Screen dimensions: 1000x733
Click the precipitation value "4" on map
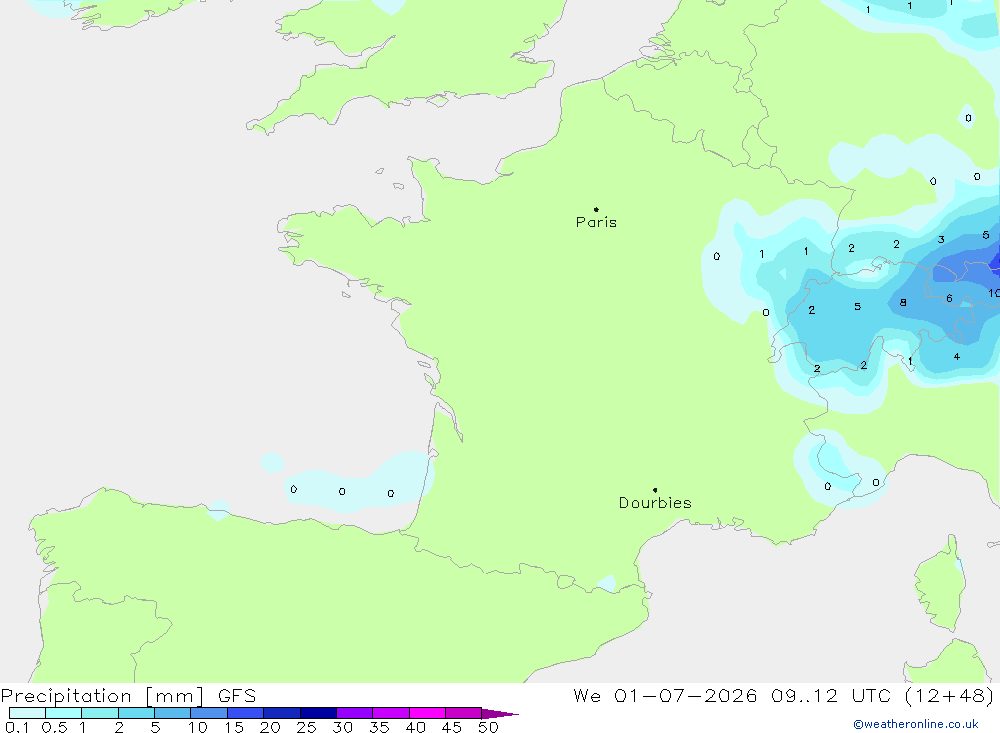point(957,357)
